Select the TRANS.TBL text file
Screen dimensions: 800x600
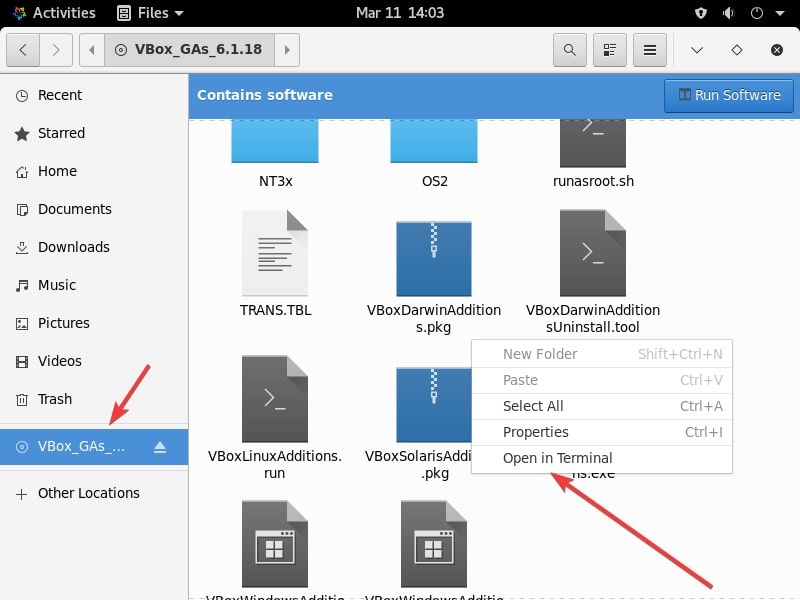pos(275,264)
